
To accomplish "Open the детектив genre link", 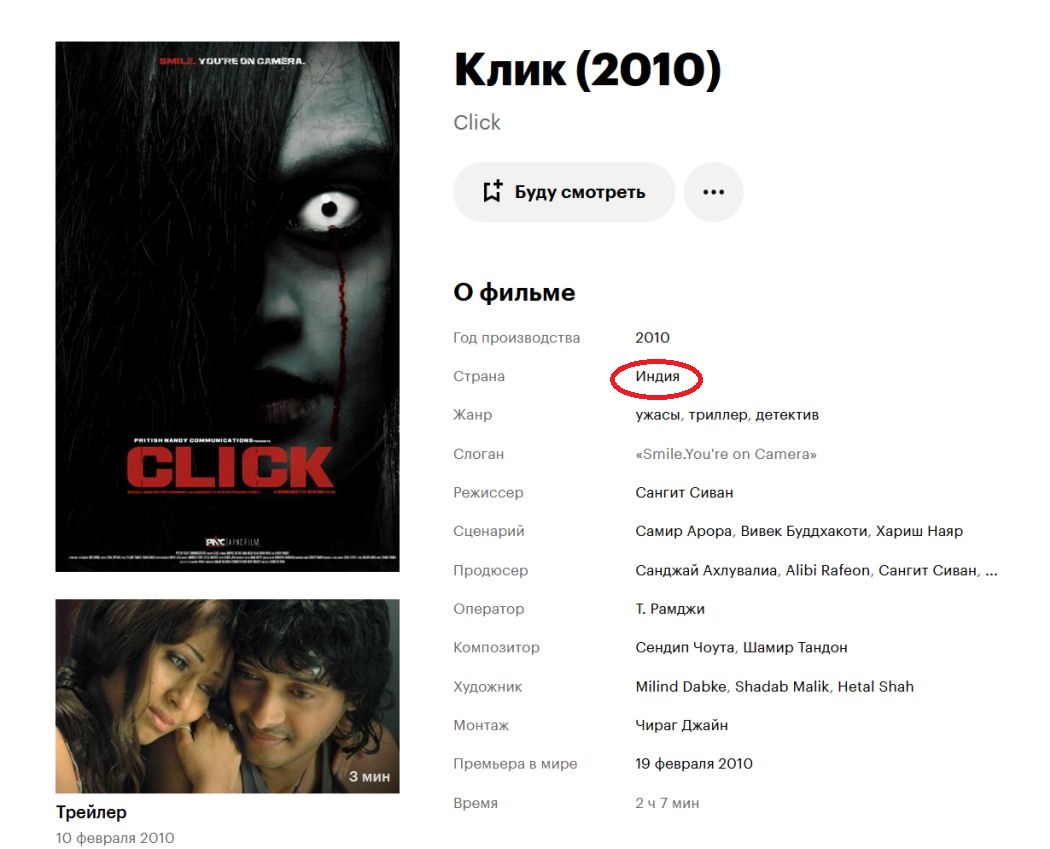I will click(x=787, y=415).
